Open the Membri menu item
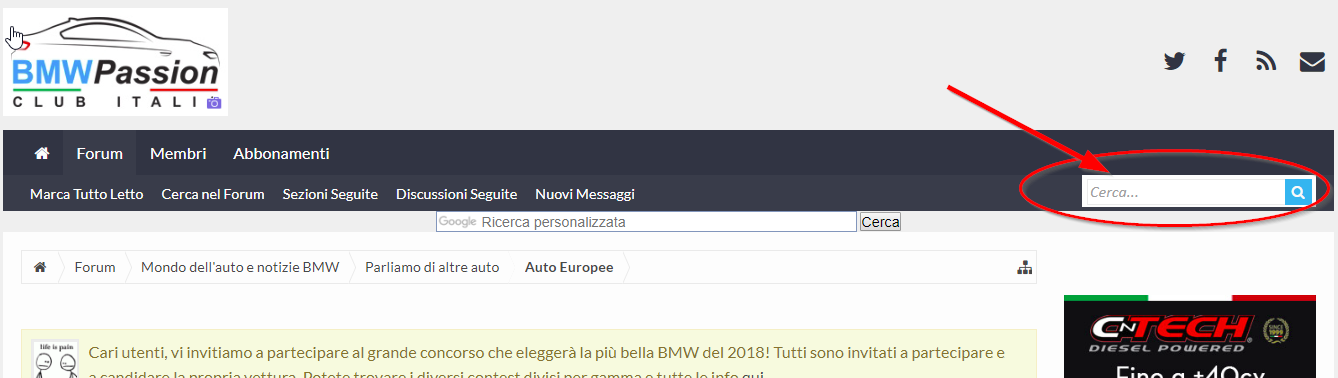Screen dimensions: 1338x378 [x=178, y=153]
